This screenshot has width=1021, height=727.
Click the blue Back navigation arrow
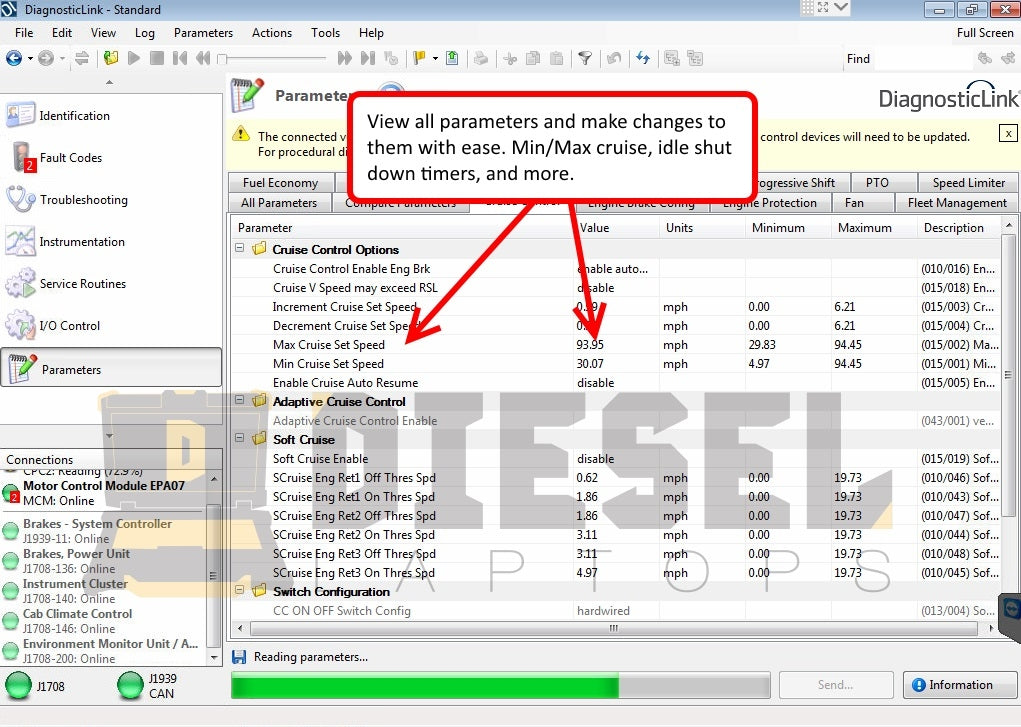[x=14, y=59]
